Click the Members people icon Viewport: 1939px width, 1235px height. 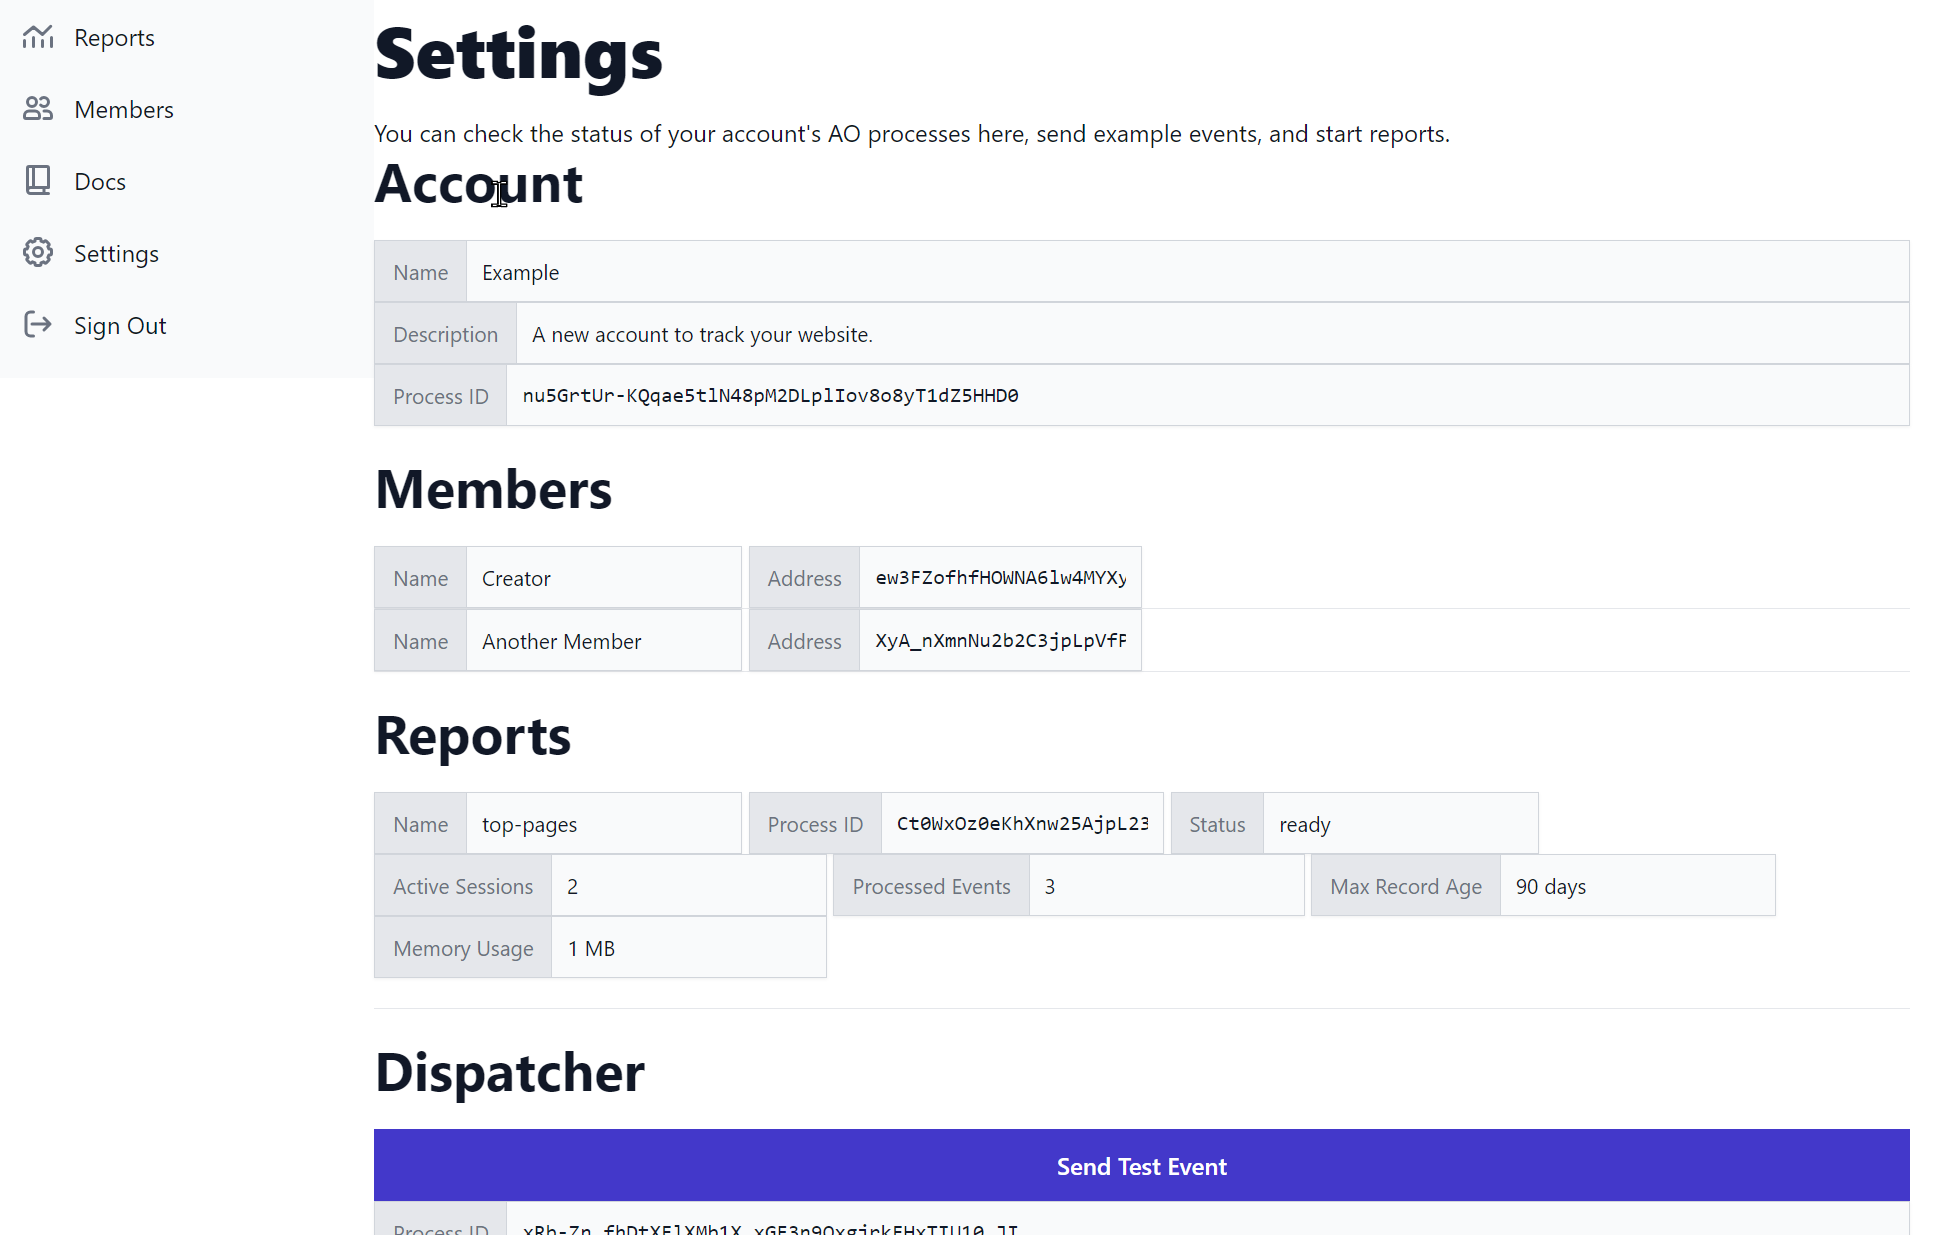coord(38,109)
